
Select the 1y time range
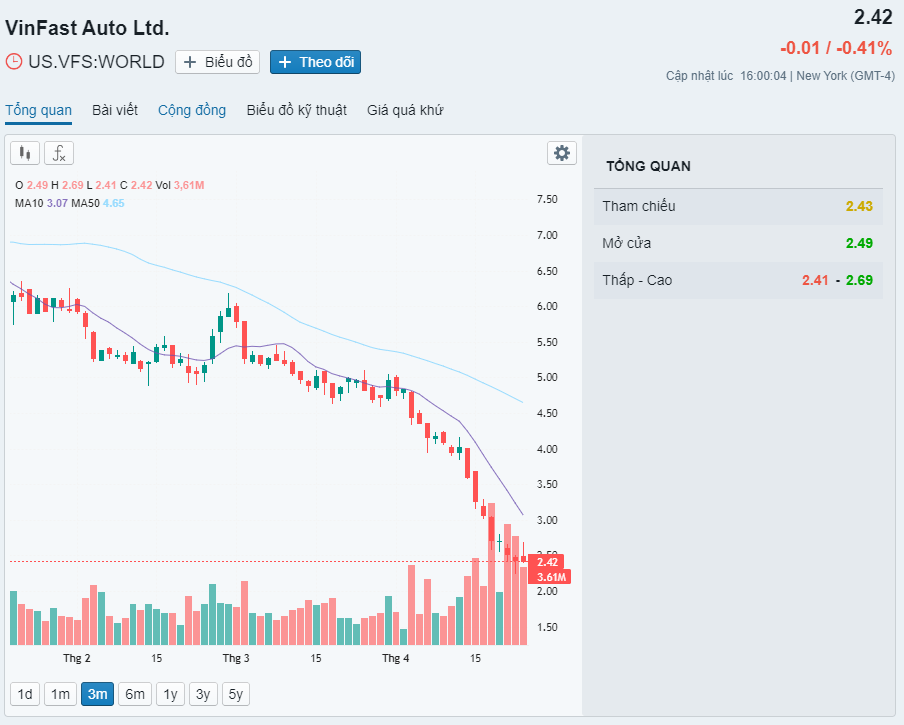(x=170, y=694)
